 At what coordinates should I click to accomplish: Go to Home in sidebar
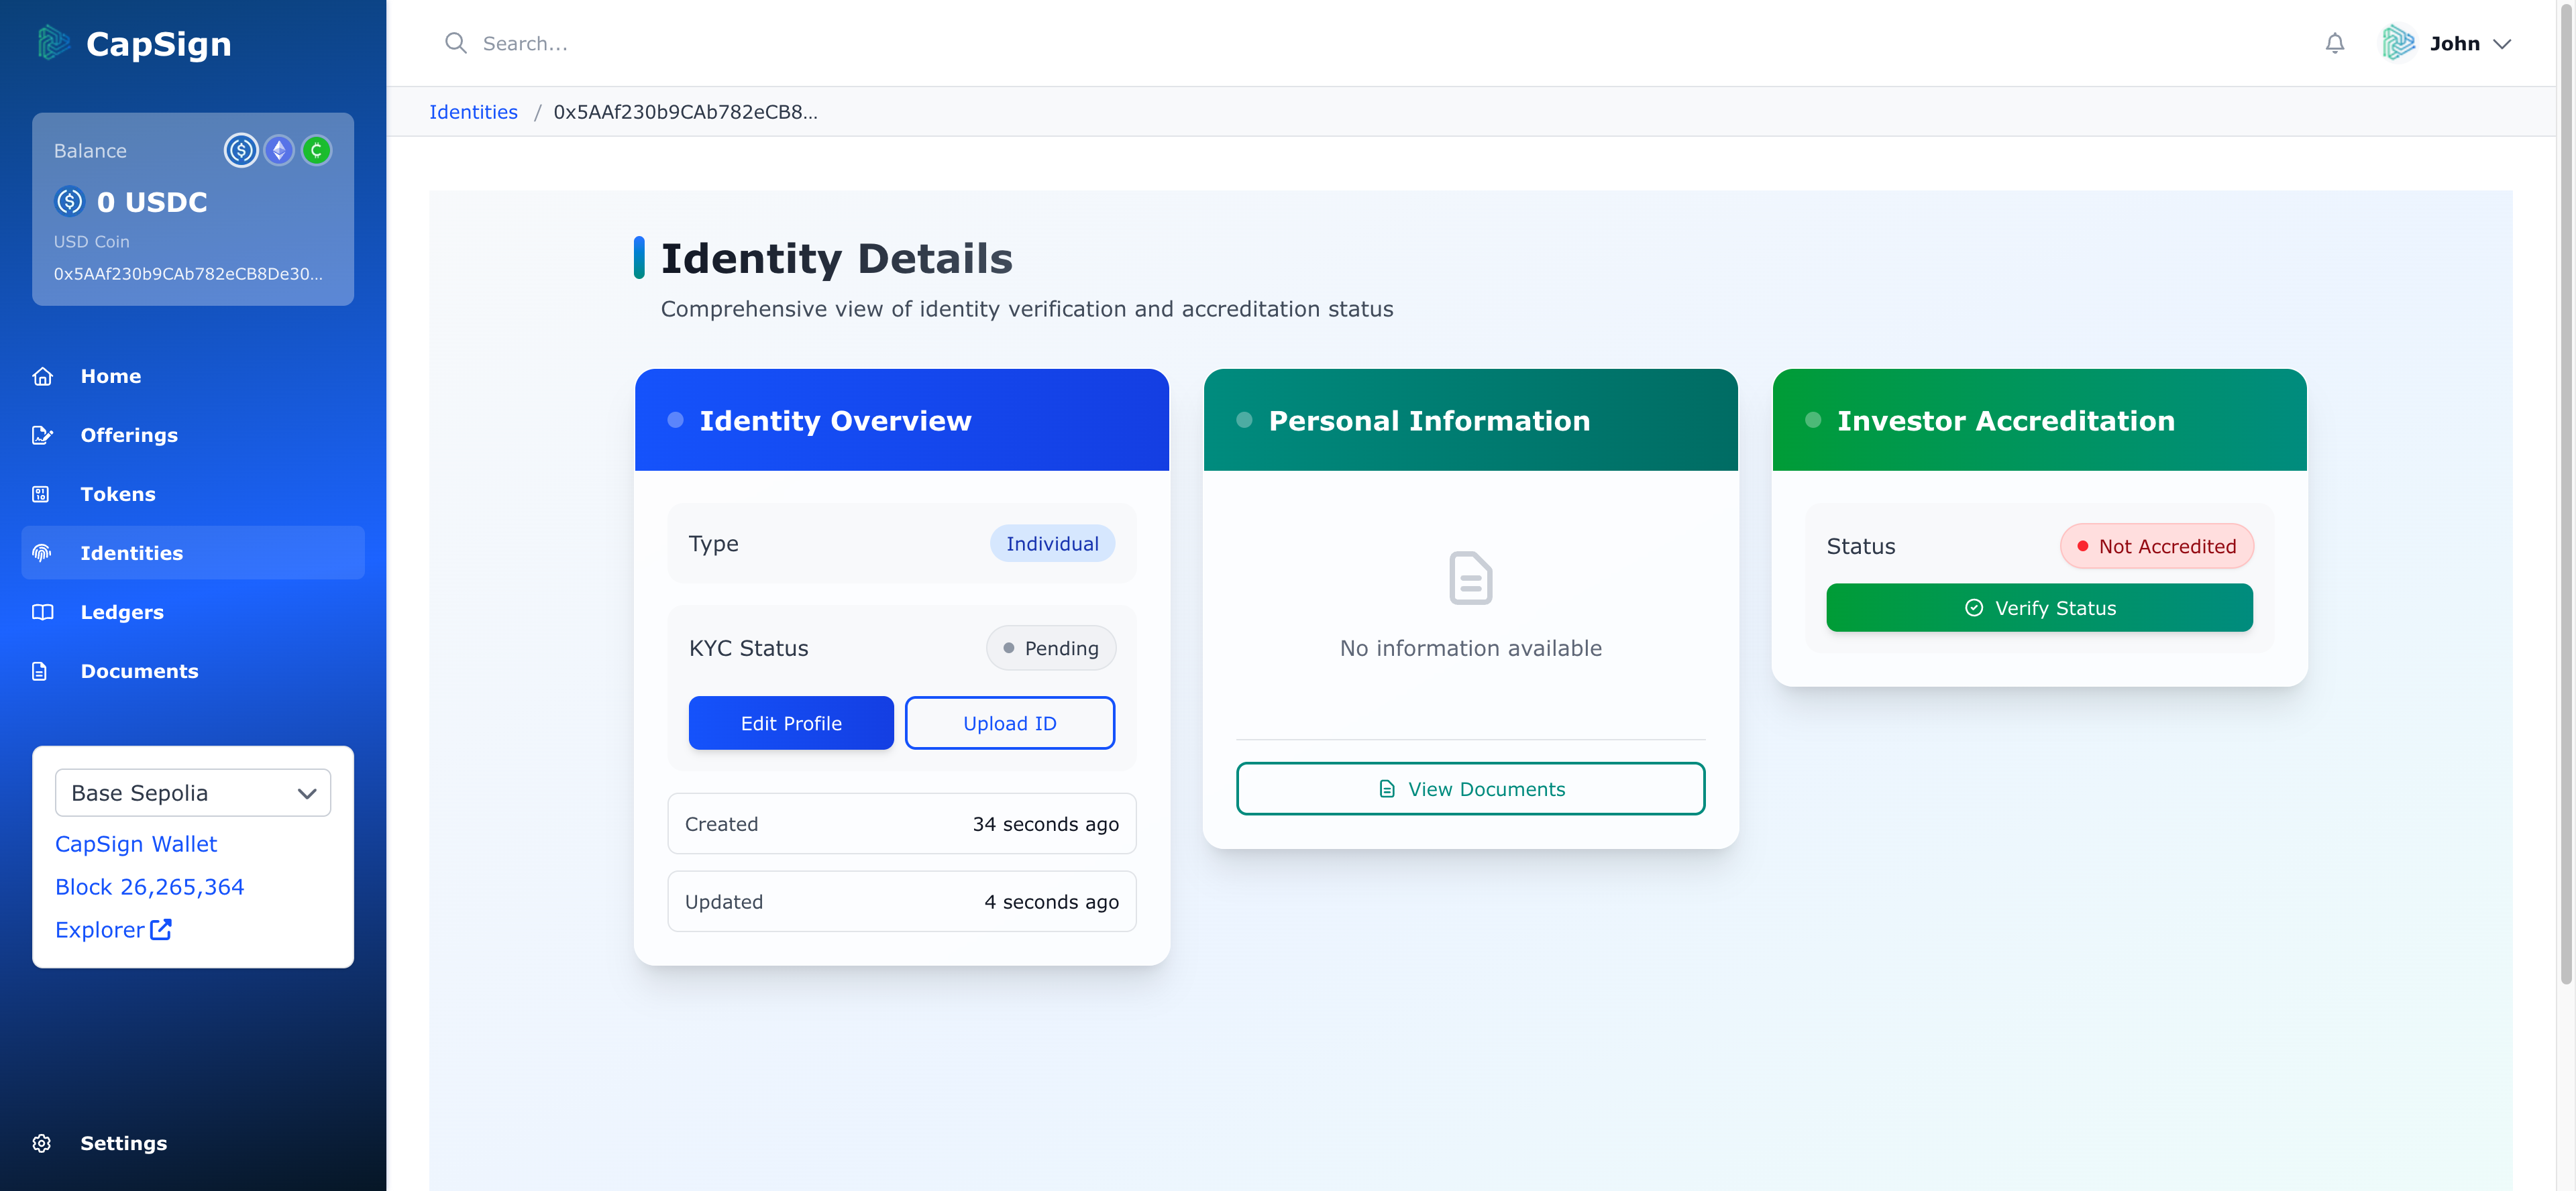[x=193, y=376]
